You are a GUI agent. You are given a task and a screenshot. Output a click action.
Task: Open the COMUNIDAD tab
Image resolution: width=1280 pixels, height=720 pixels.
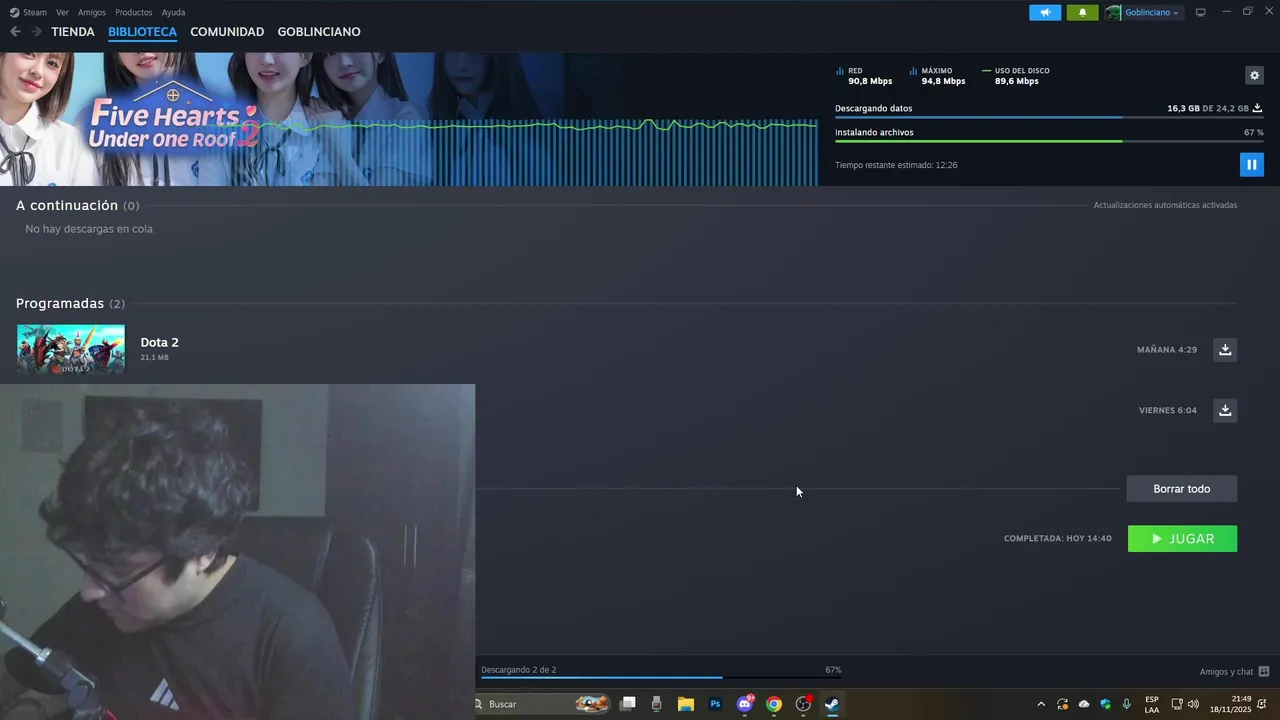[227, 32]
